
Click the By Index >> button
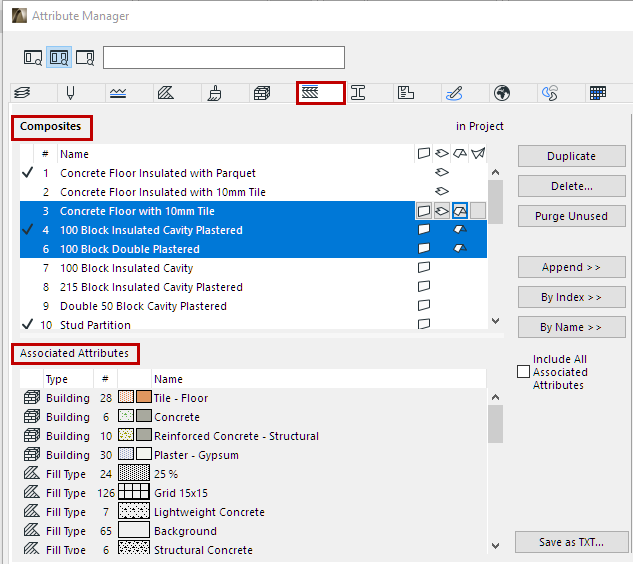coord(572,297)
